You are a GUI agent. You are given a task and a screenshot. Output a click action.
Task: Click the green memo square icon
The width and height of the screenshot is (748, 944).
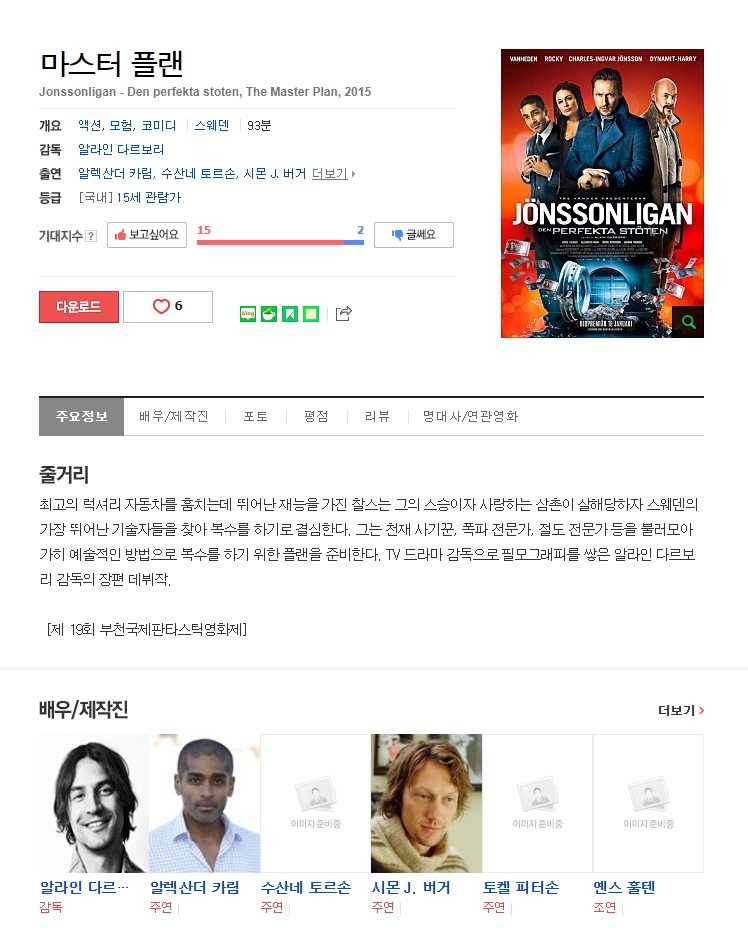pos(311,314)
